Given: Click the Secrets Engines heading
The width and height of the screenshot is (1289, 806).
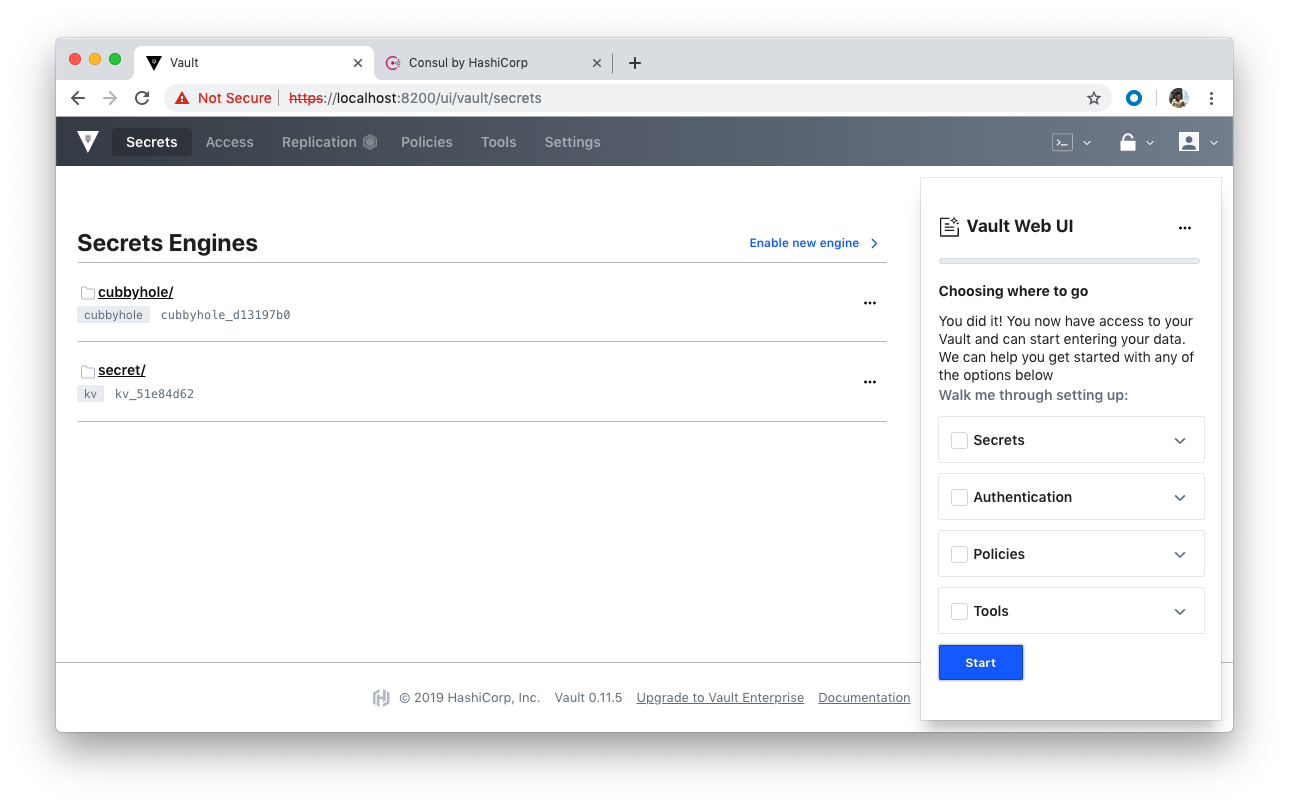Looking at the screenshot, I should pyautogui.click(x=168, y=243).
